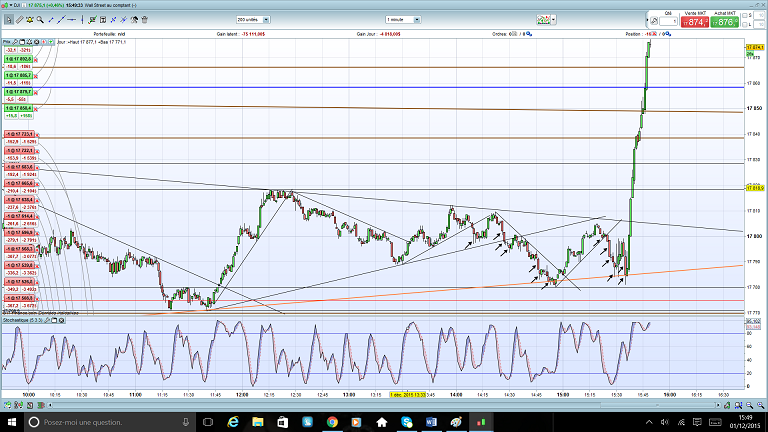This screenshot has width=768, height=432.
Task: Tick the L limit checkbox
Action: click(x=744, y=24)
